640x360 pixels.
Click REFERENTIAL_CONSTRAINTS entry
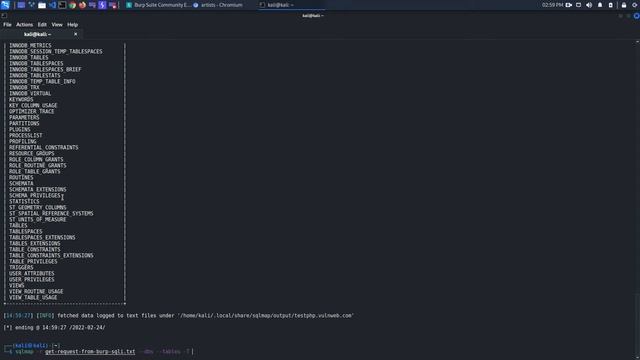point(44,147)
